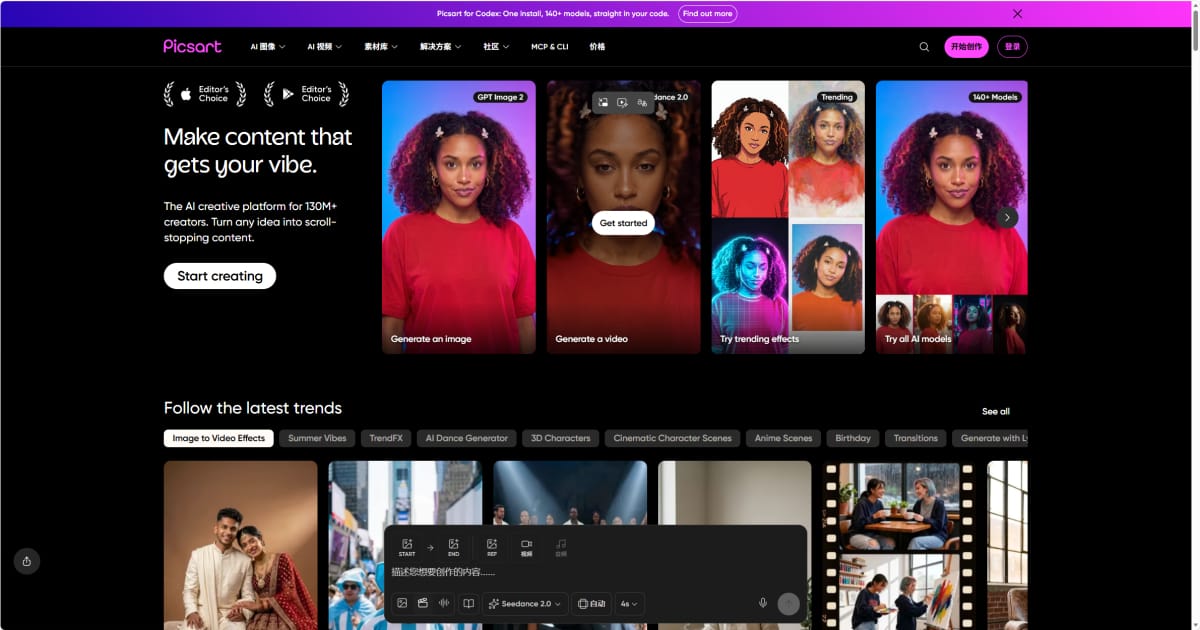Expand the 解决方案 menu

click(x=441, y=47)
